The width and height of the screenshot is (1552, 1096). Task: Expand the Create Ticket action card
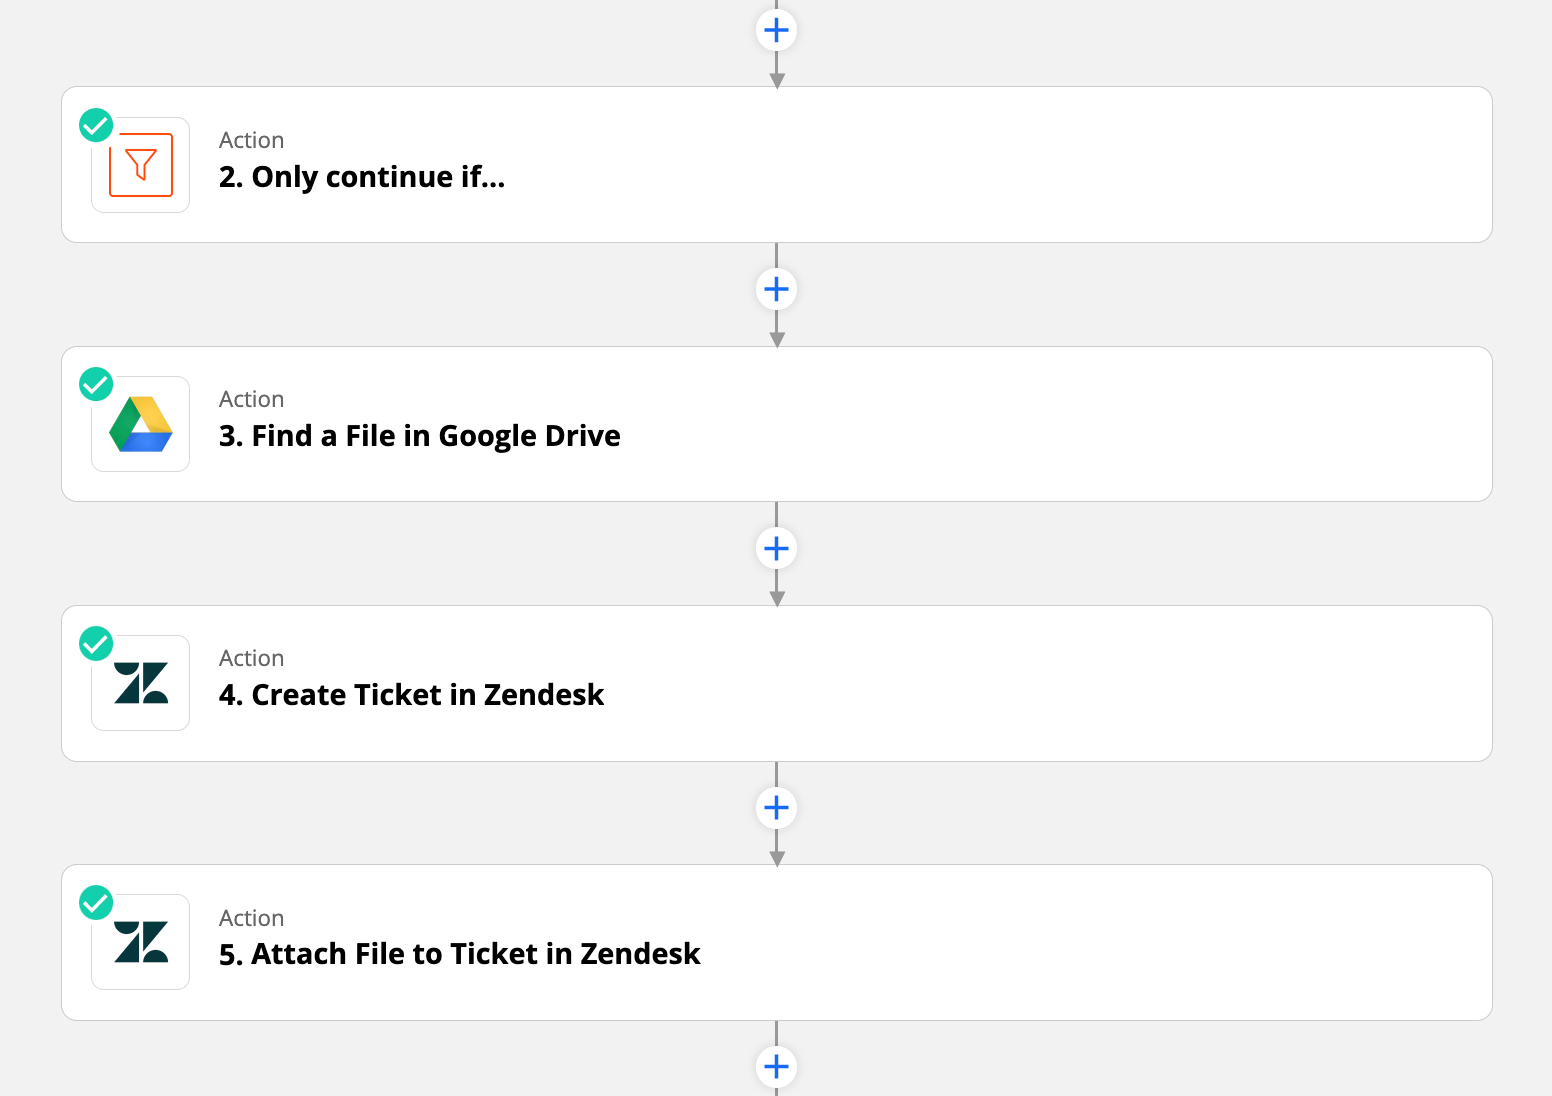coord(777,683)
